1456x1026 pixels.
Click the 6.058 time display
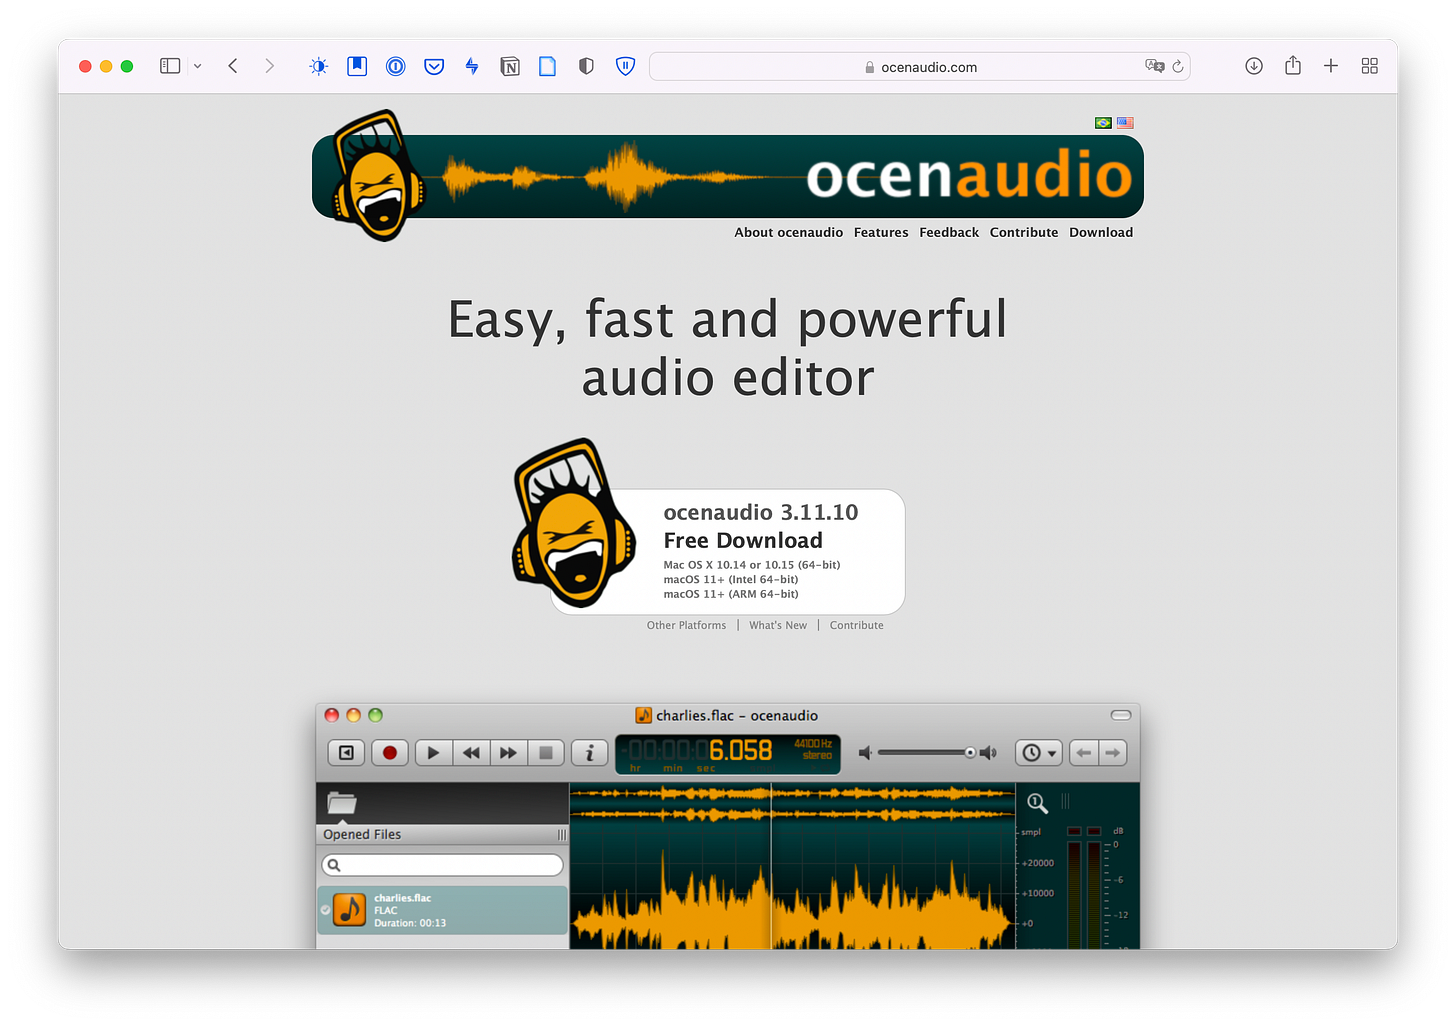pyautogui.click(x=728, y=754)
